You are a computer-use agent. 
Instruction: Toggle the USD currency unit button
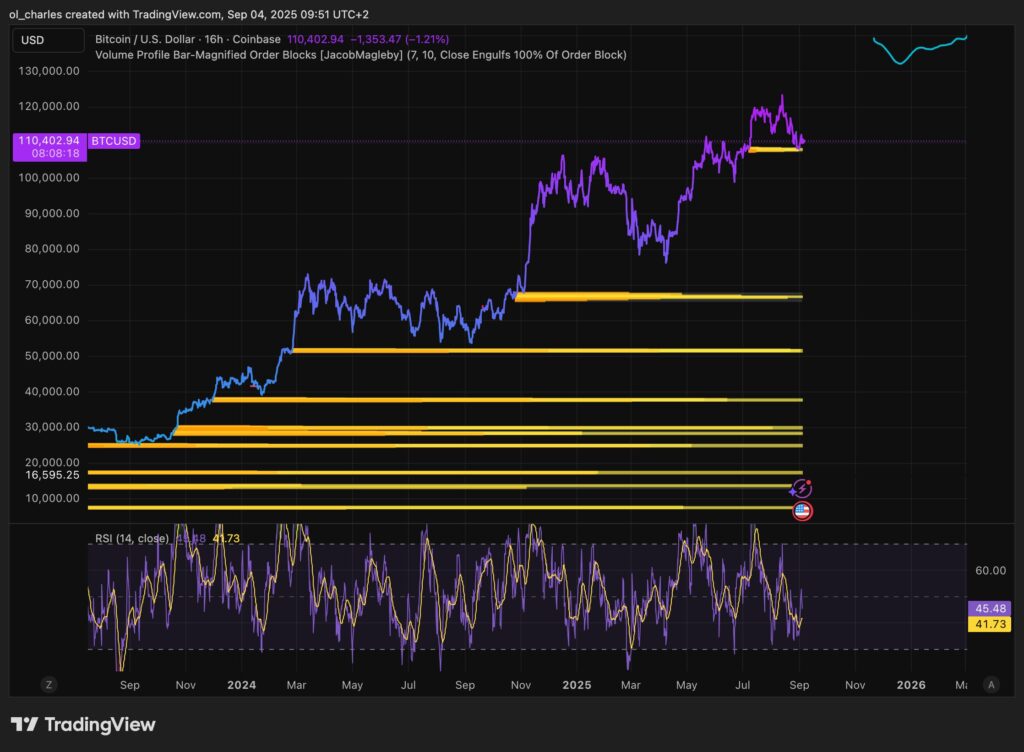click(45, 40)
